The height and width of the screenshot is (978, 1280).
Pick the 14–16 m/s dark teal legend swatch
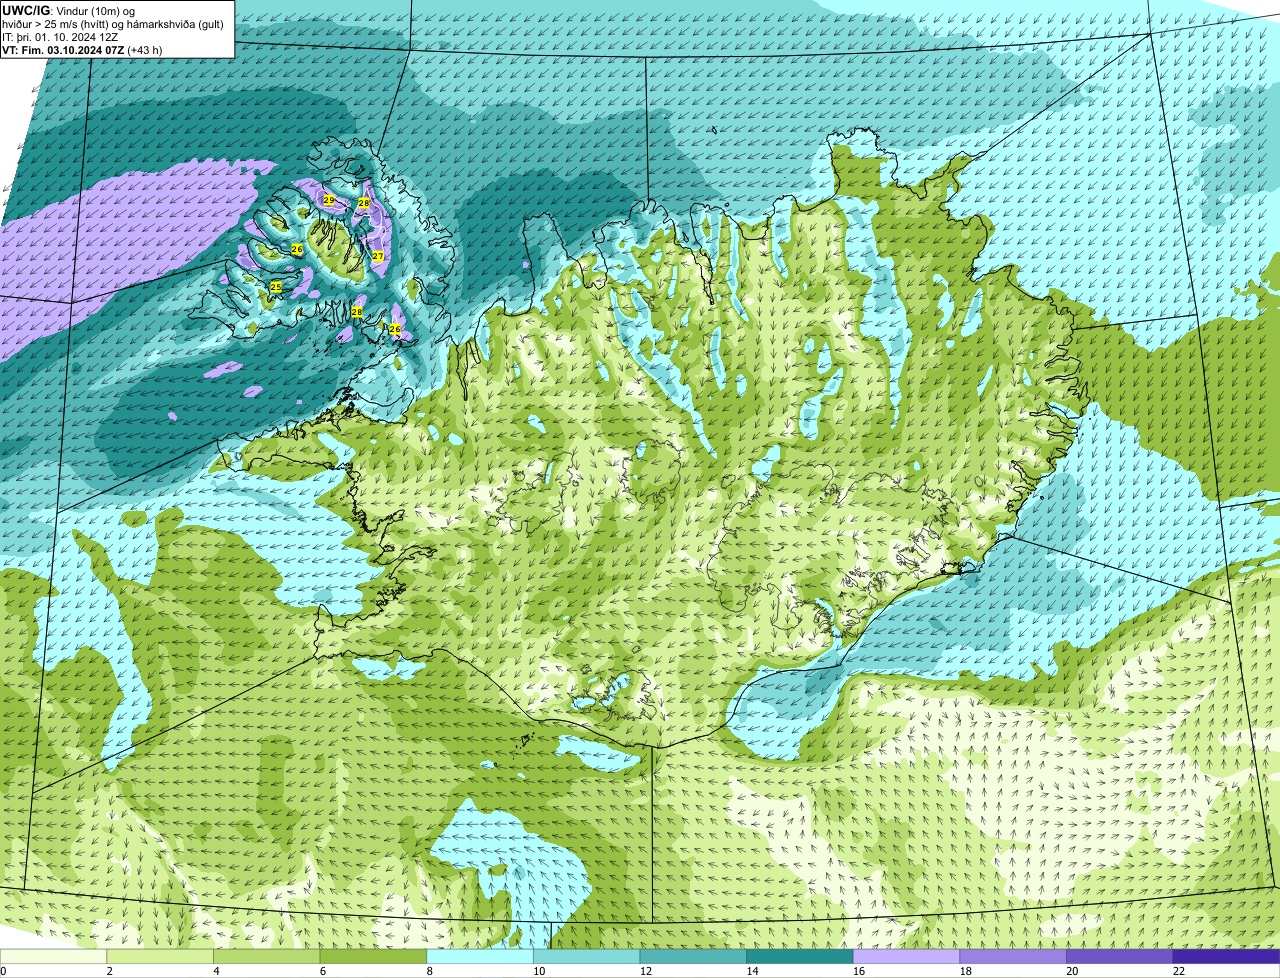pos(800,956)
